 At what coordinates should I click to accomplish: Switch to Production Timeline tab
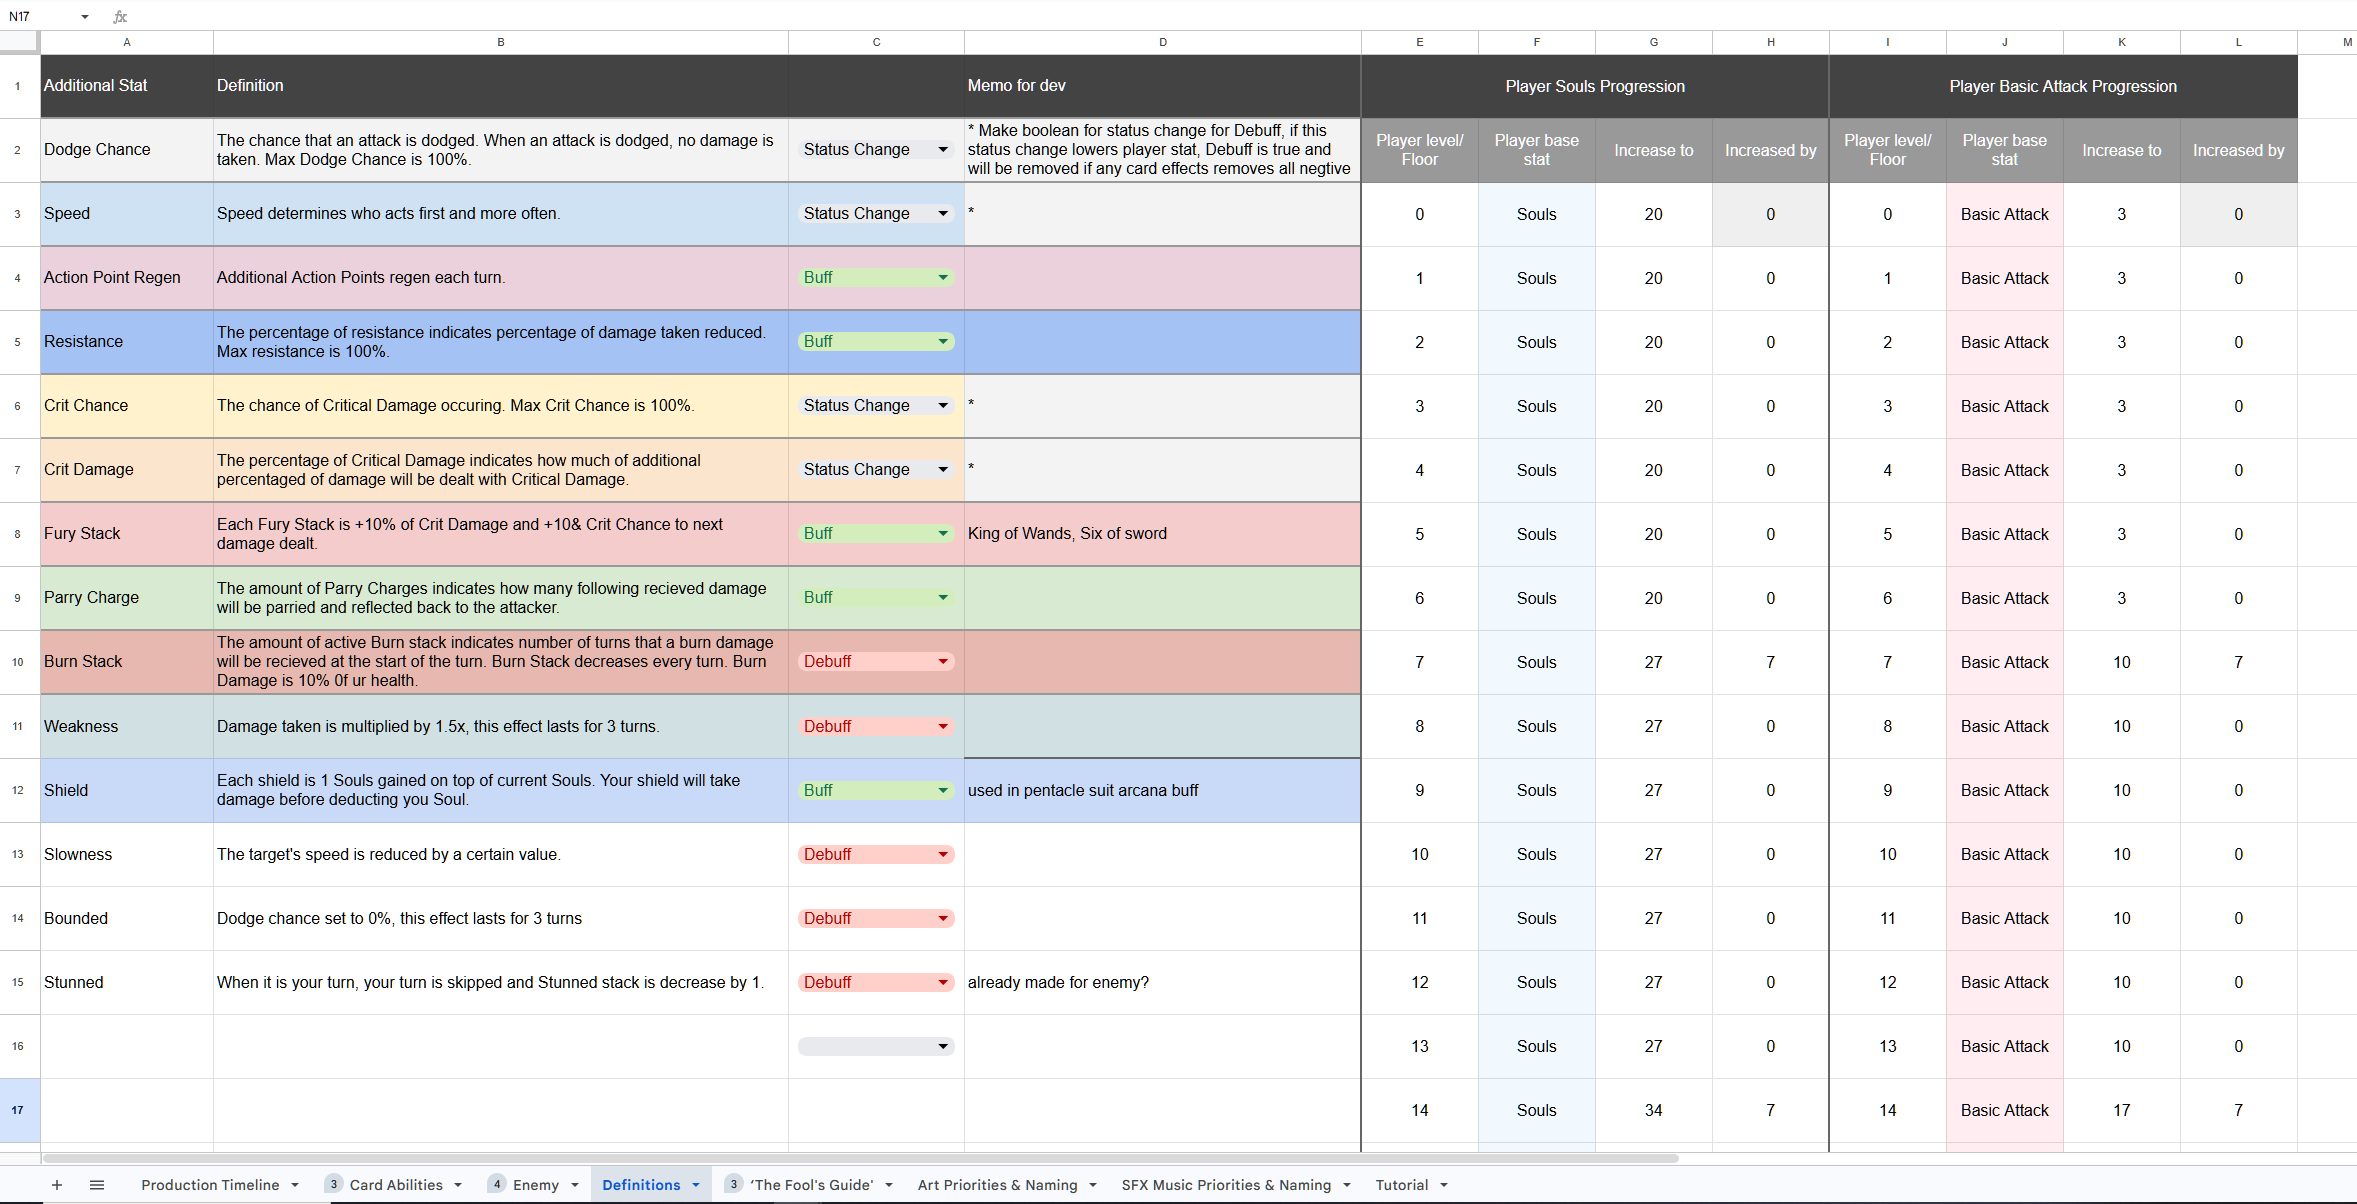[210, 1185]
